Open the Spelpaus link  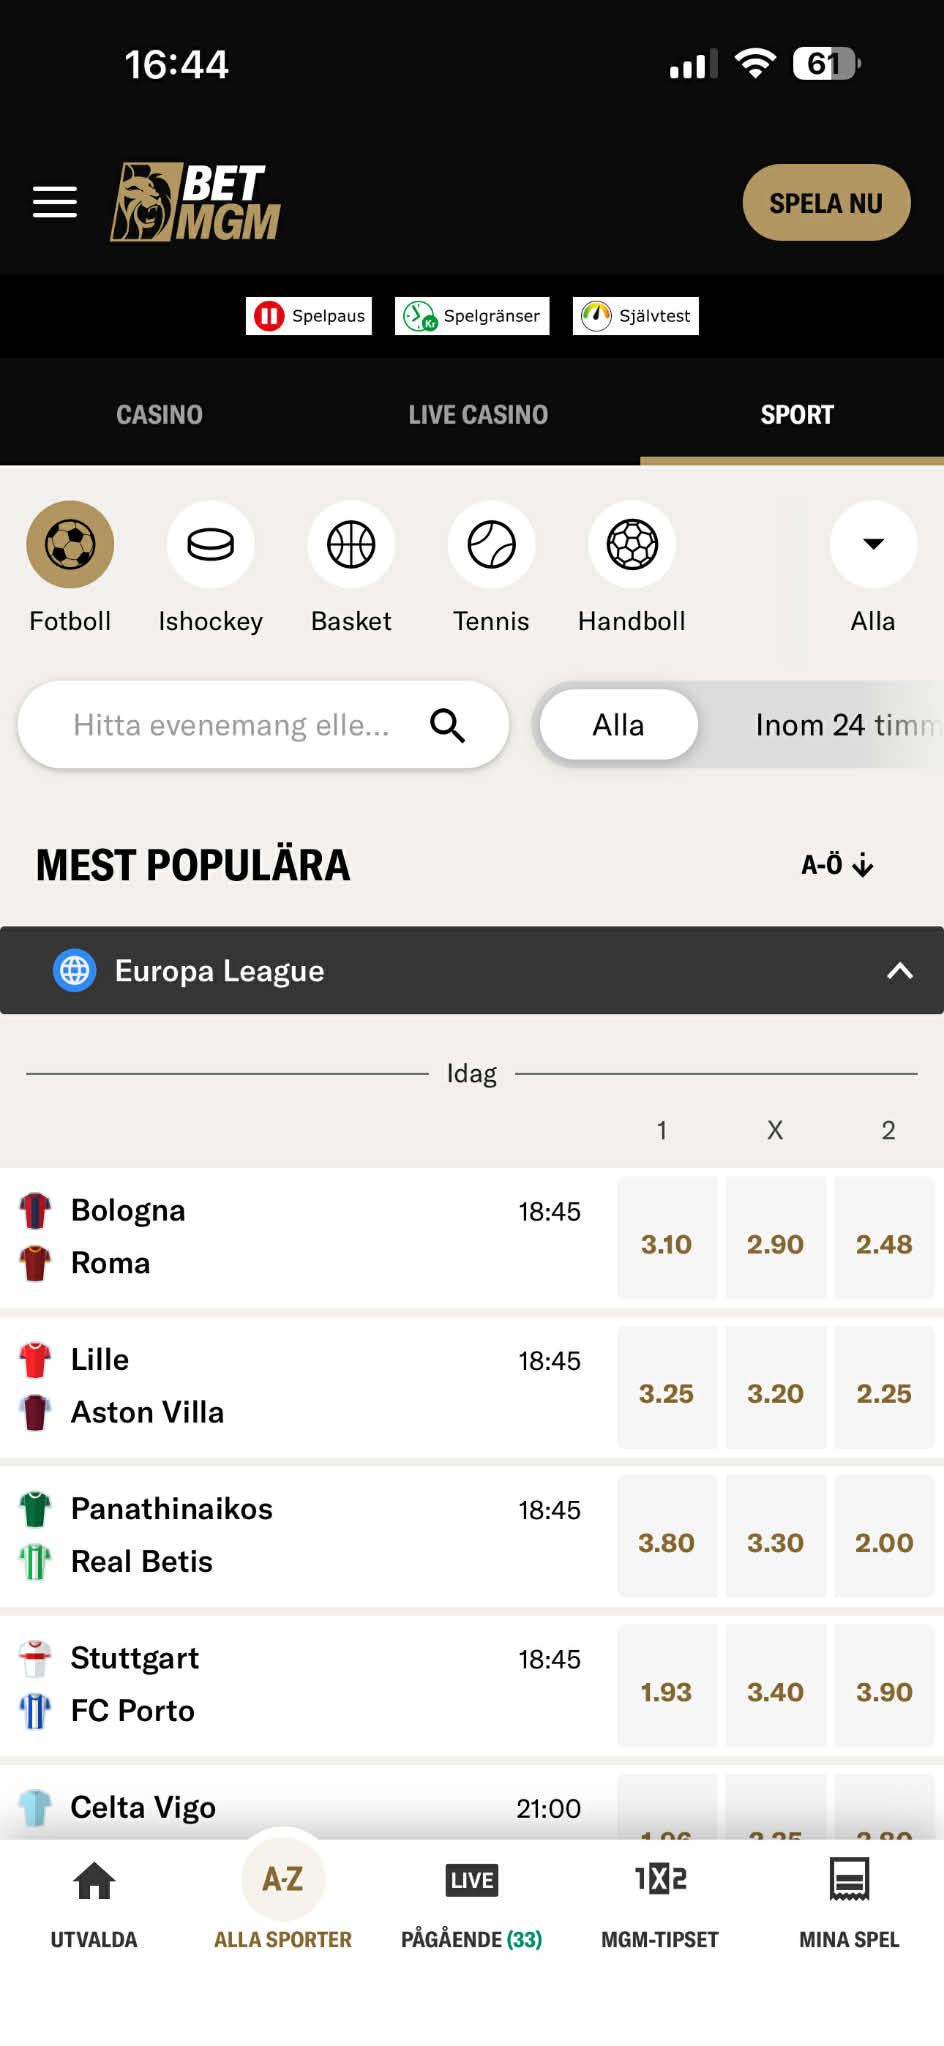[x=309, y=316]
